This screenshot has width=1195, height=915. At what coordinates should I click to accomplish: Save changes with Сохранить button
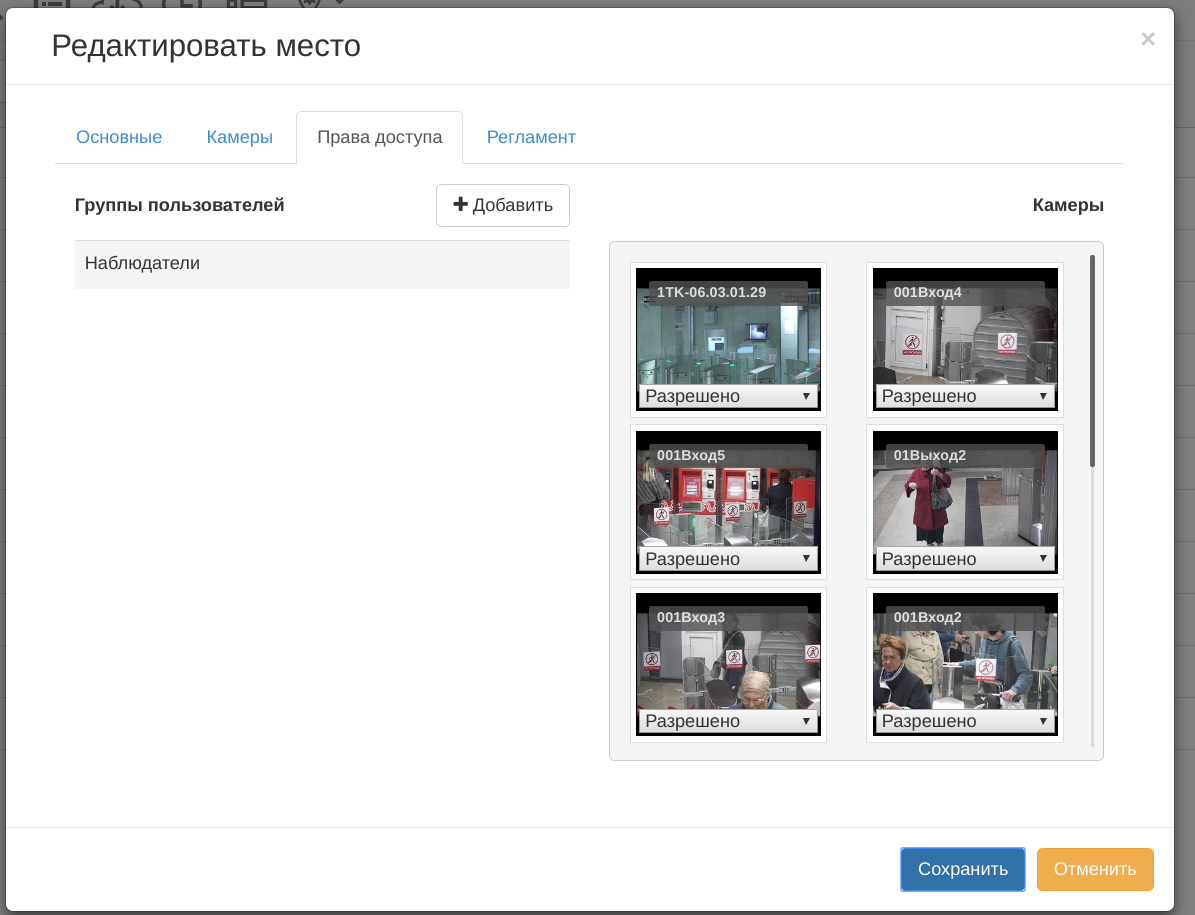pyautogui.click(x=963, y=869)
